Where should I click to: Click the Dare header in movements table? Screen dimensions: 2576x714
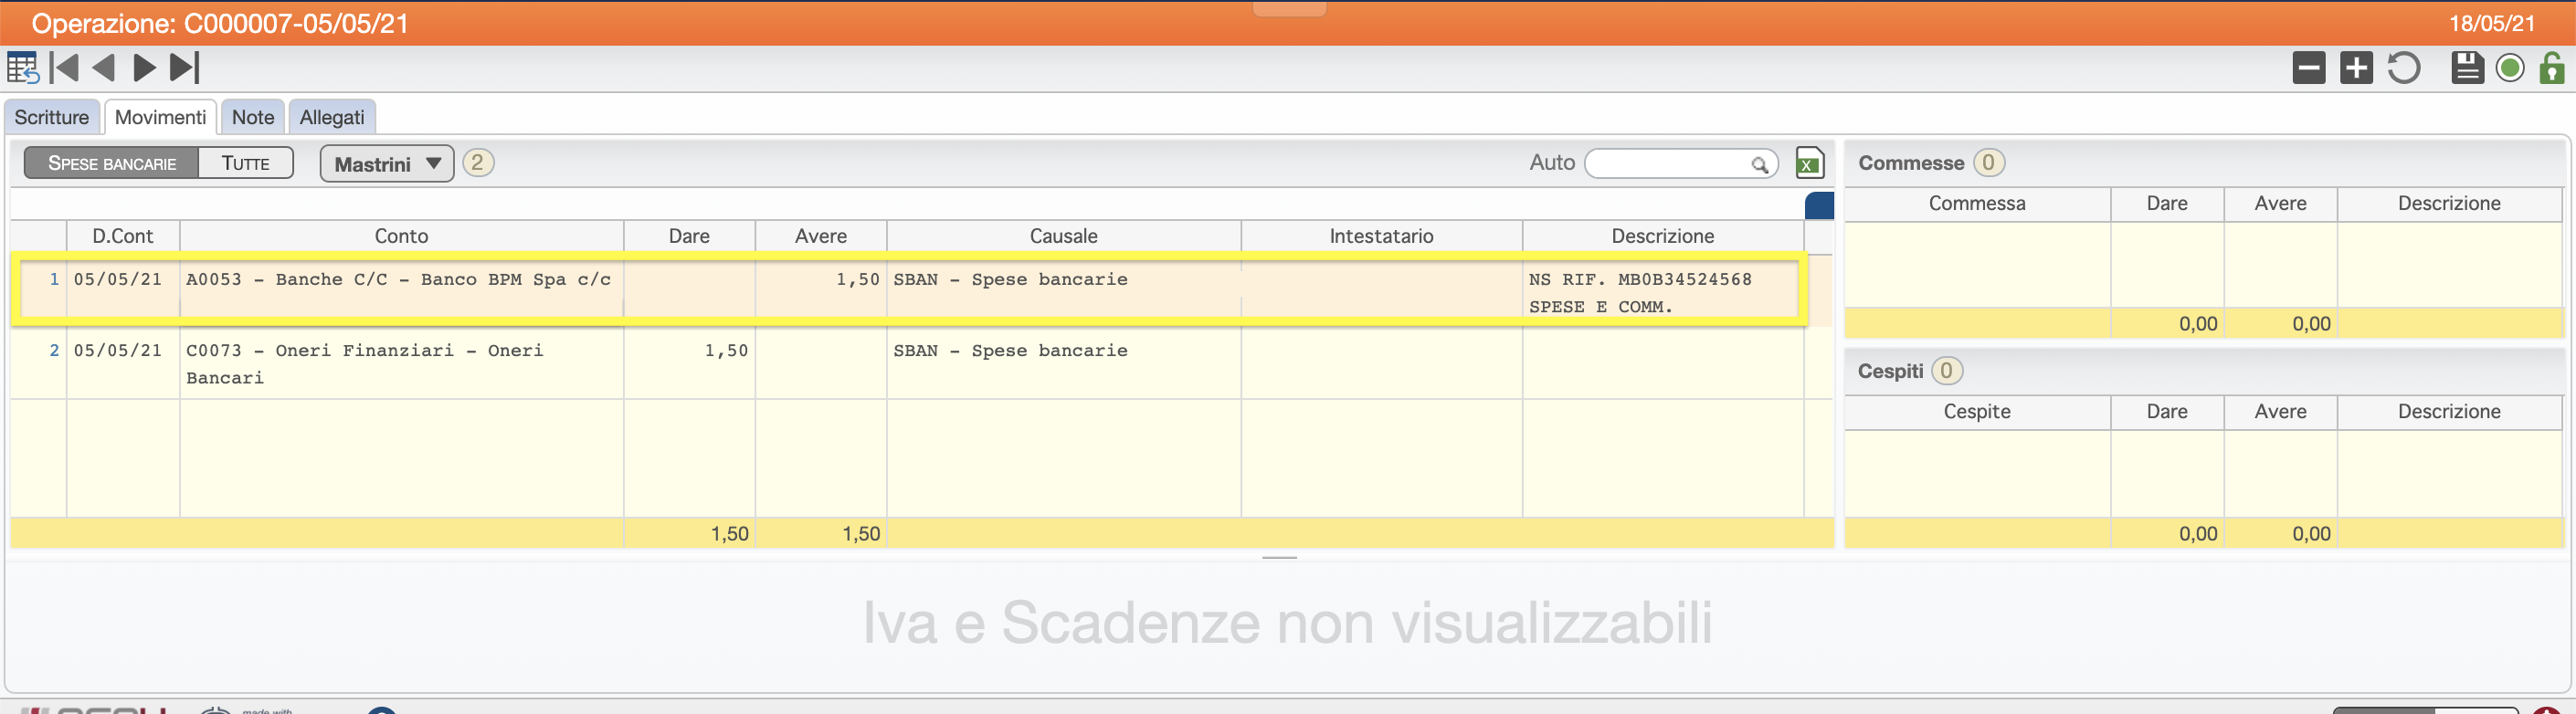pos(689,236)
